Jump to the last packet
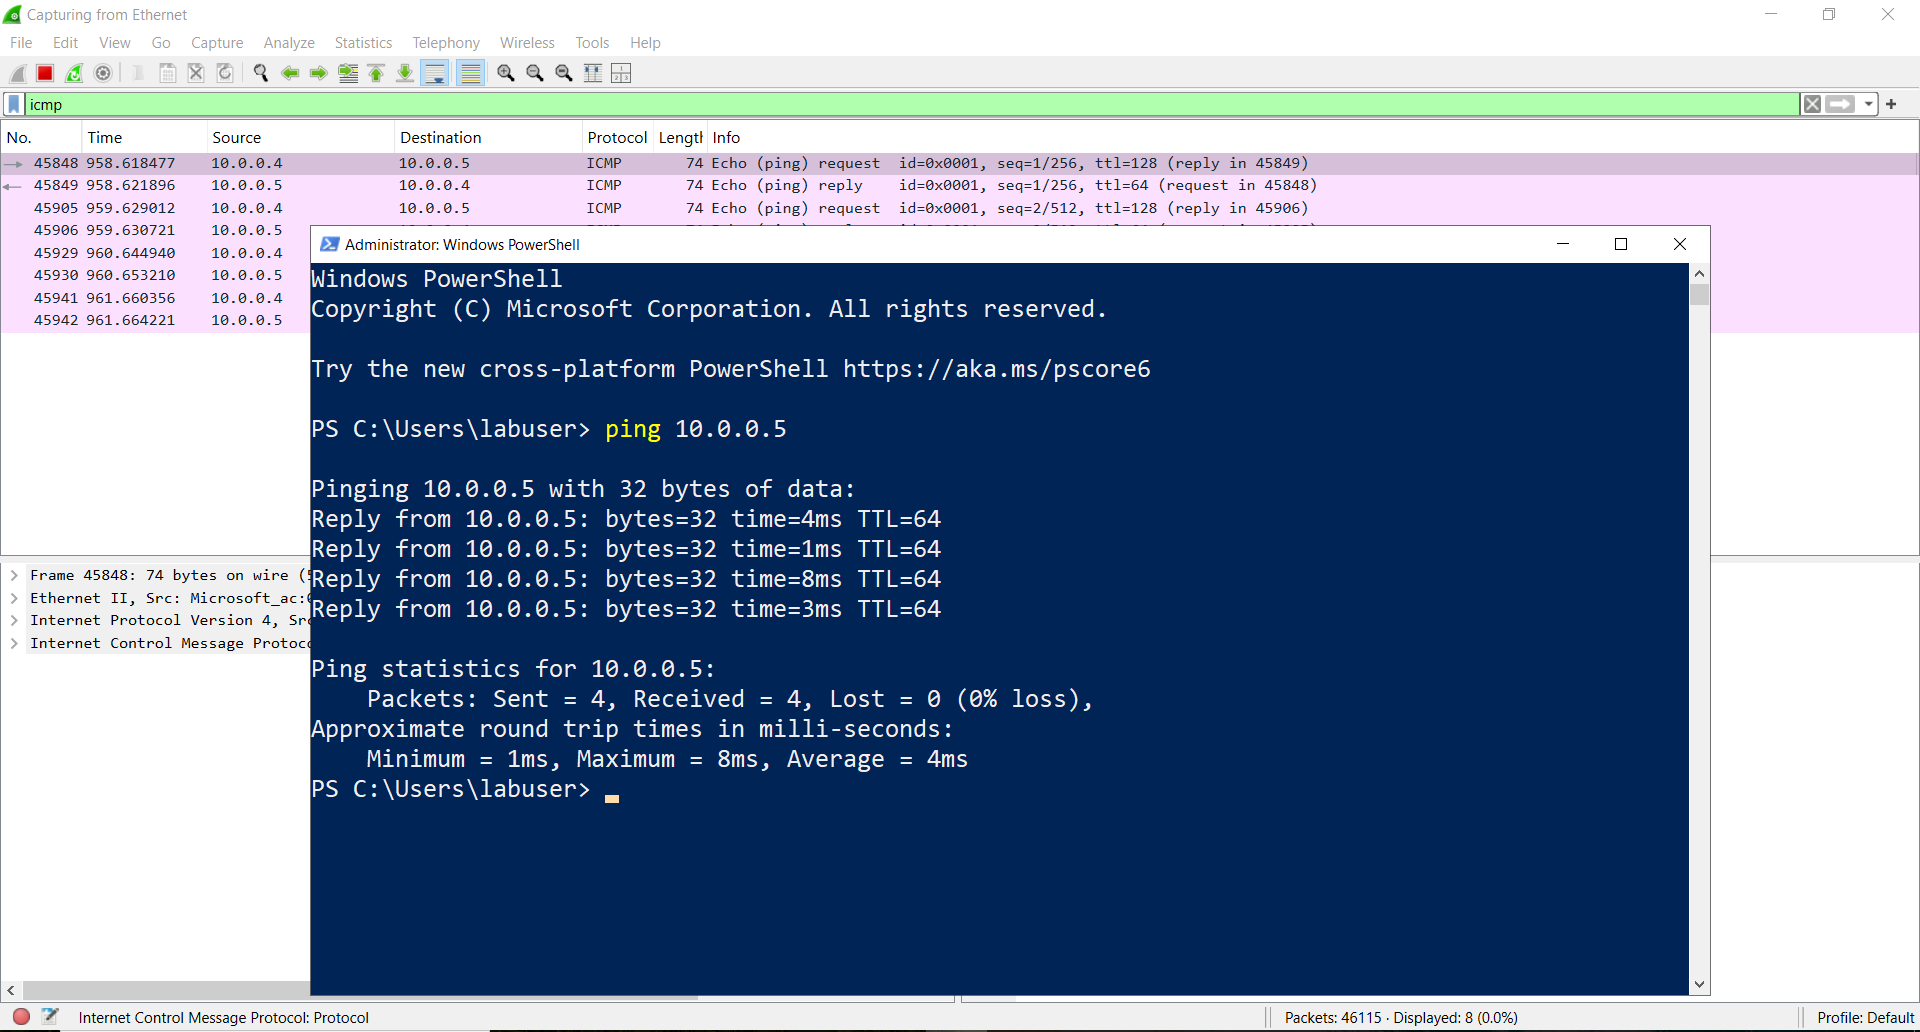Viewport: 1920px width, 1032px height. pyautogui.click(x=405, y=73)
